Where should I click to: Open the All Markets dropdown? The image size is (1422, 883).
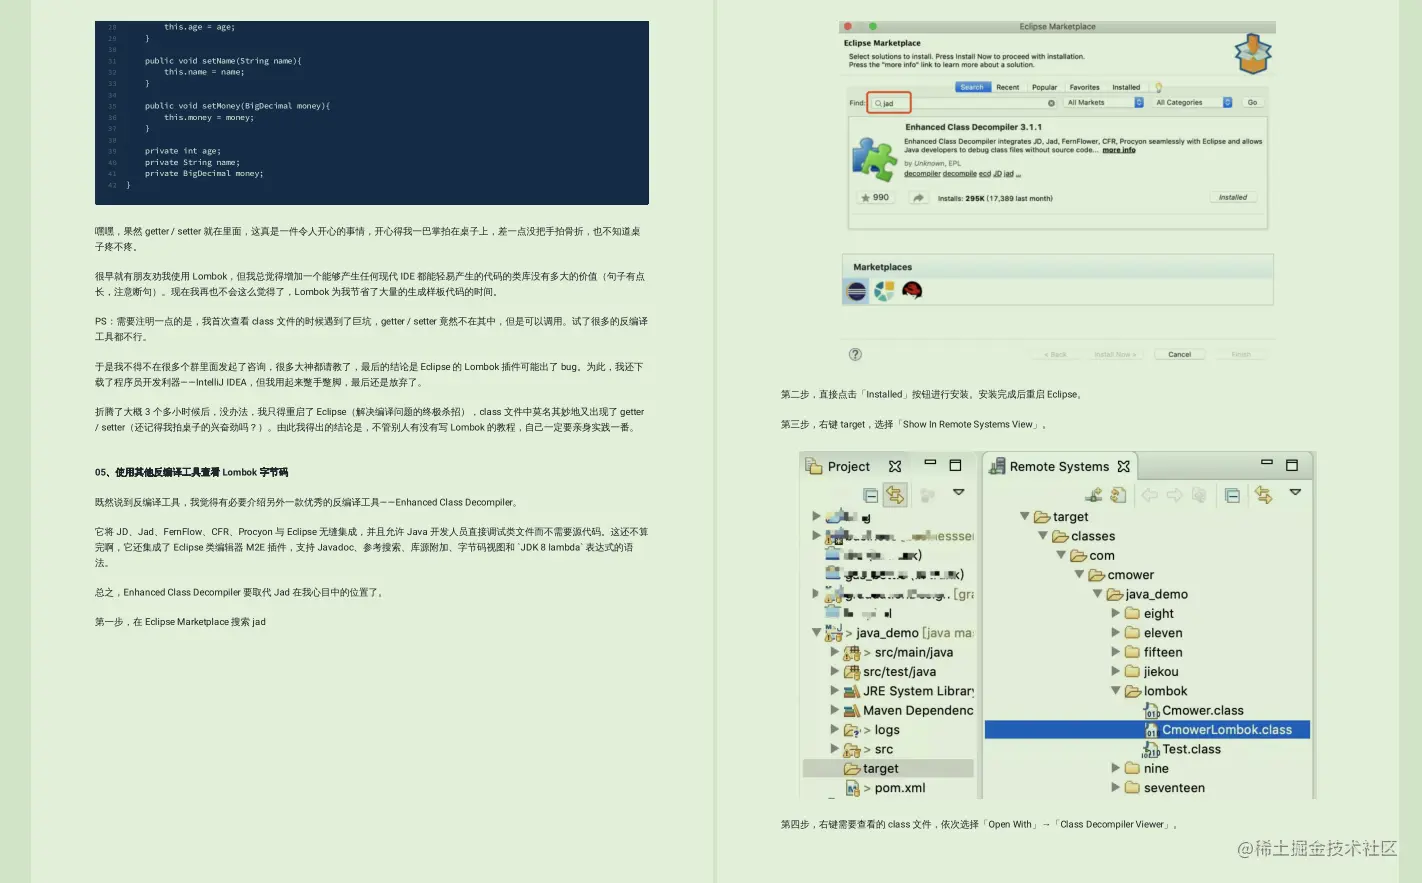click(x=1104, y=102)
